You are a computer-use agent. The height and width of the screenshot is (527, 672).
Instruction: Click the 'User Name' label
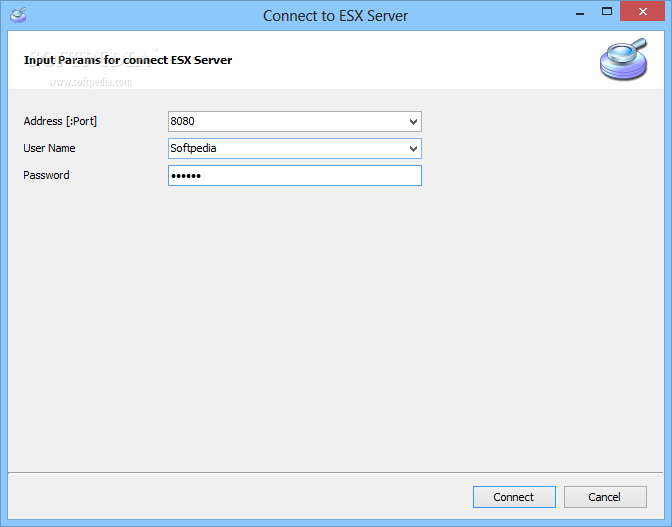[x=49, y=148]
